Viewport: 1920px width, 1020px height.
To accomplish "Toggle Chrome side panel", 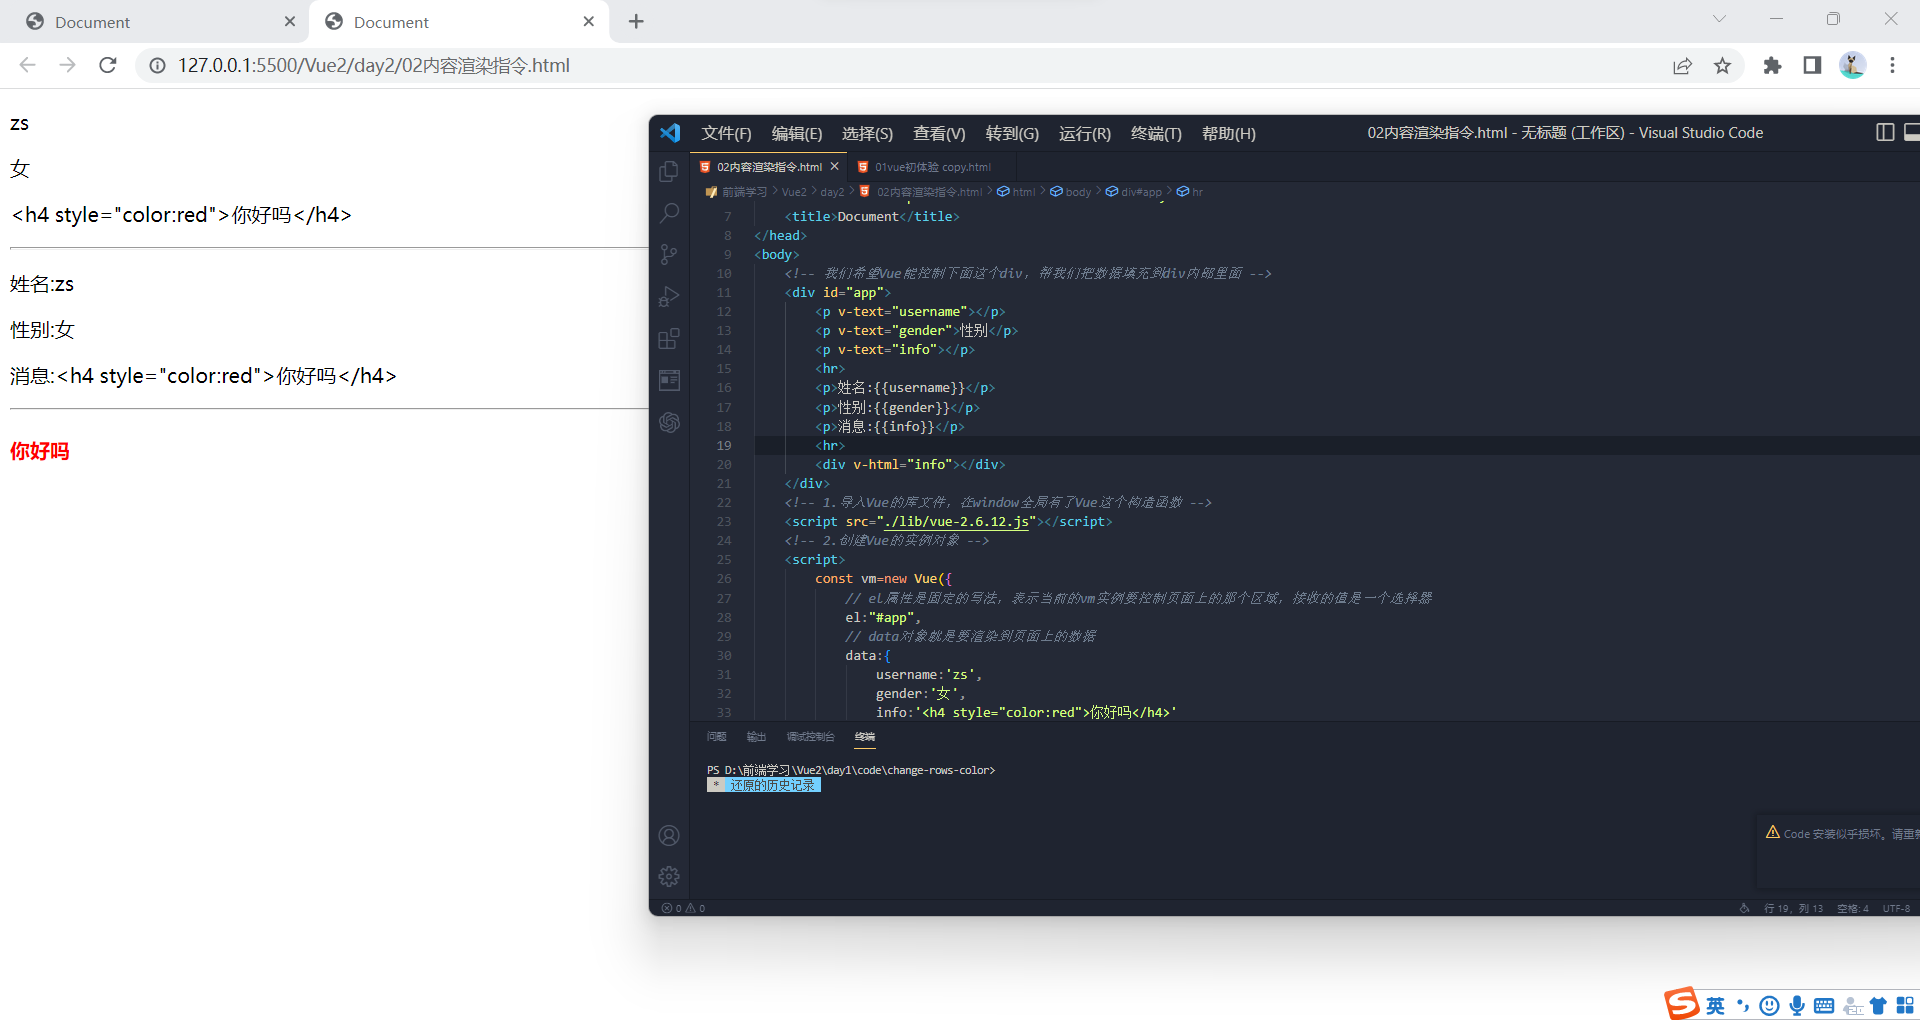I will coord(1812,65).
